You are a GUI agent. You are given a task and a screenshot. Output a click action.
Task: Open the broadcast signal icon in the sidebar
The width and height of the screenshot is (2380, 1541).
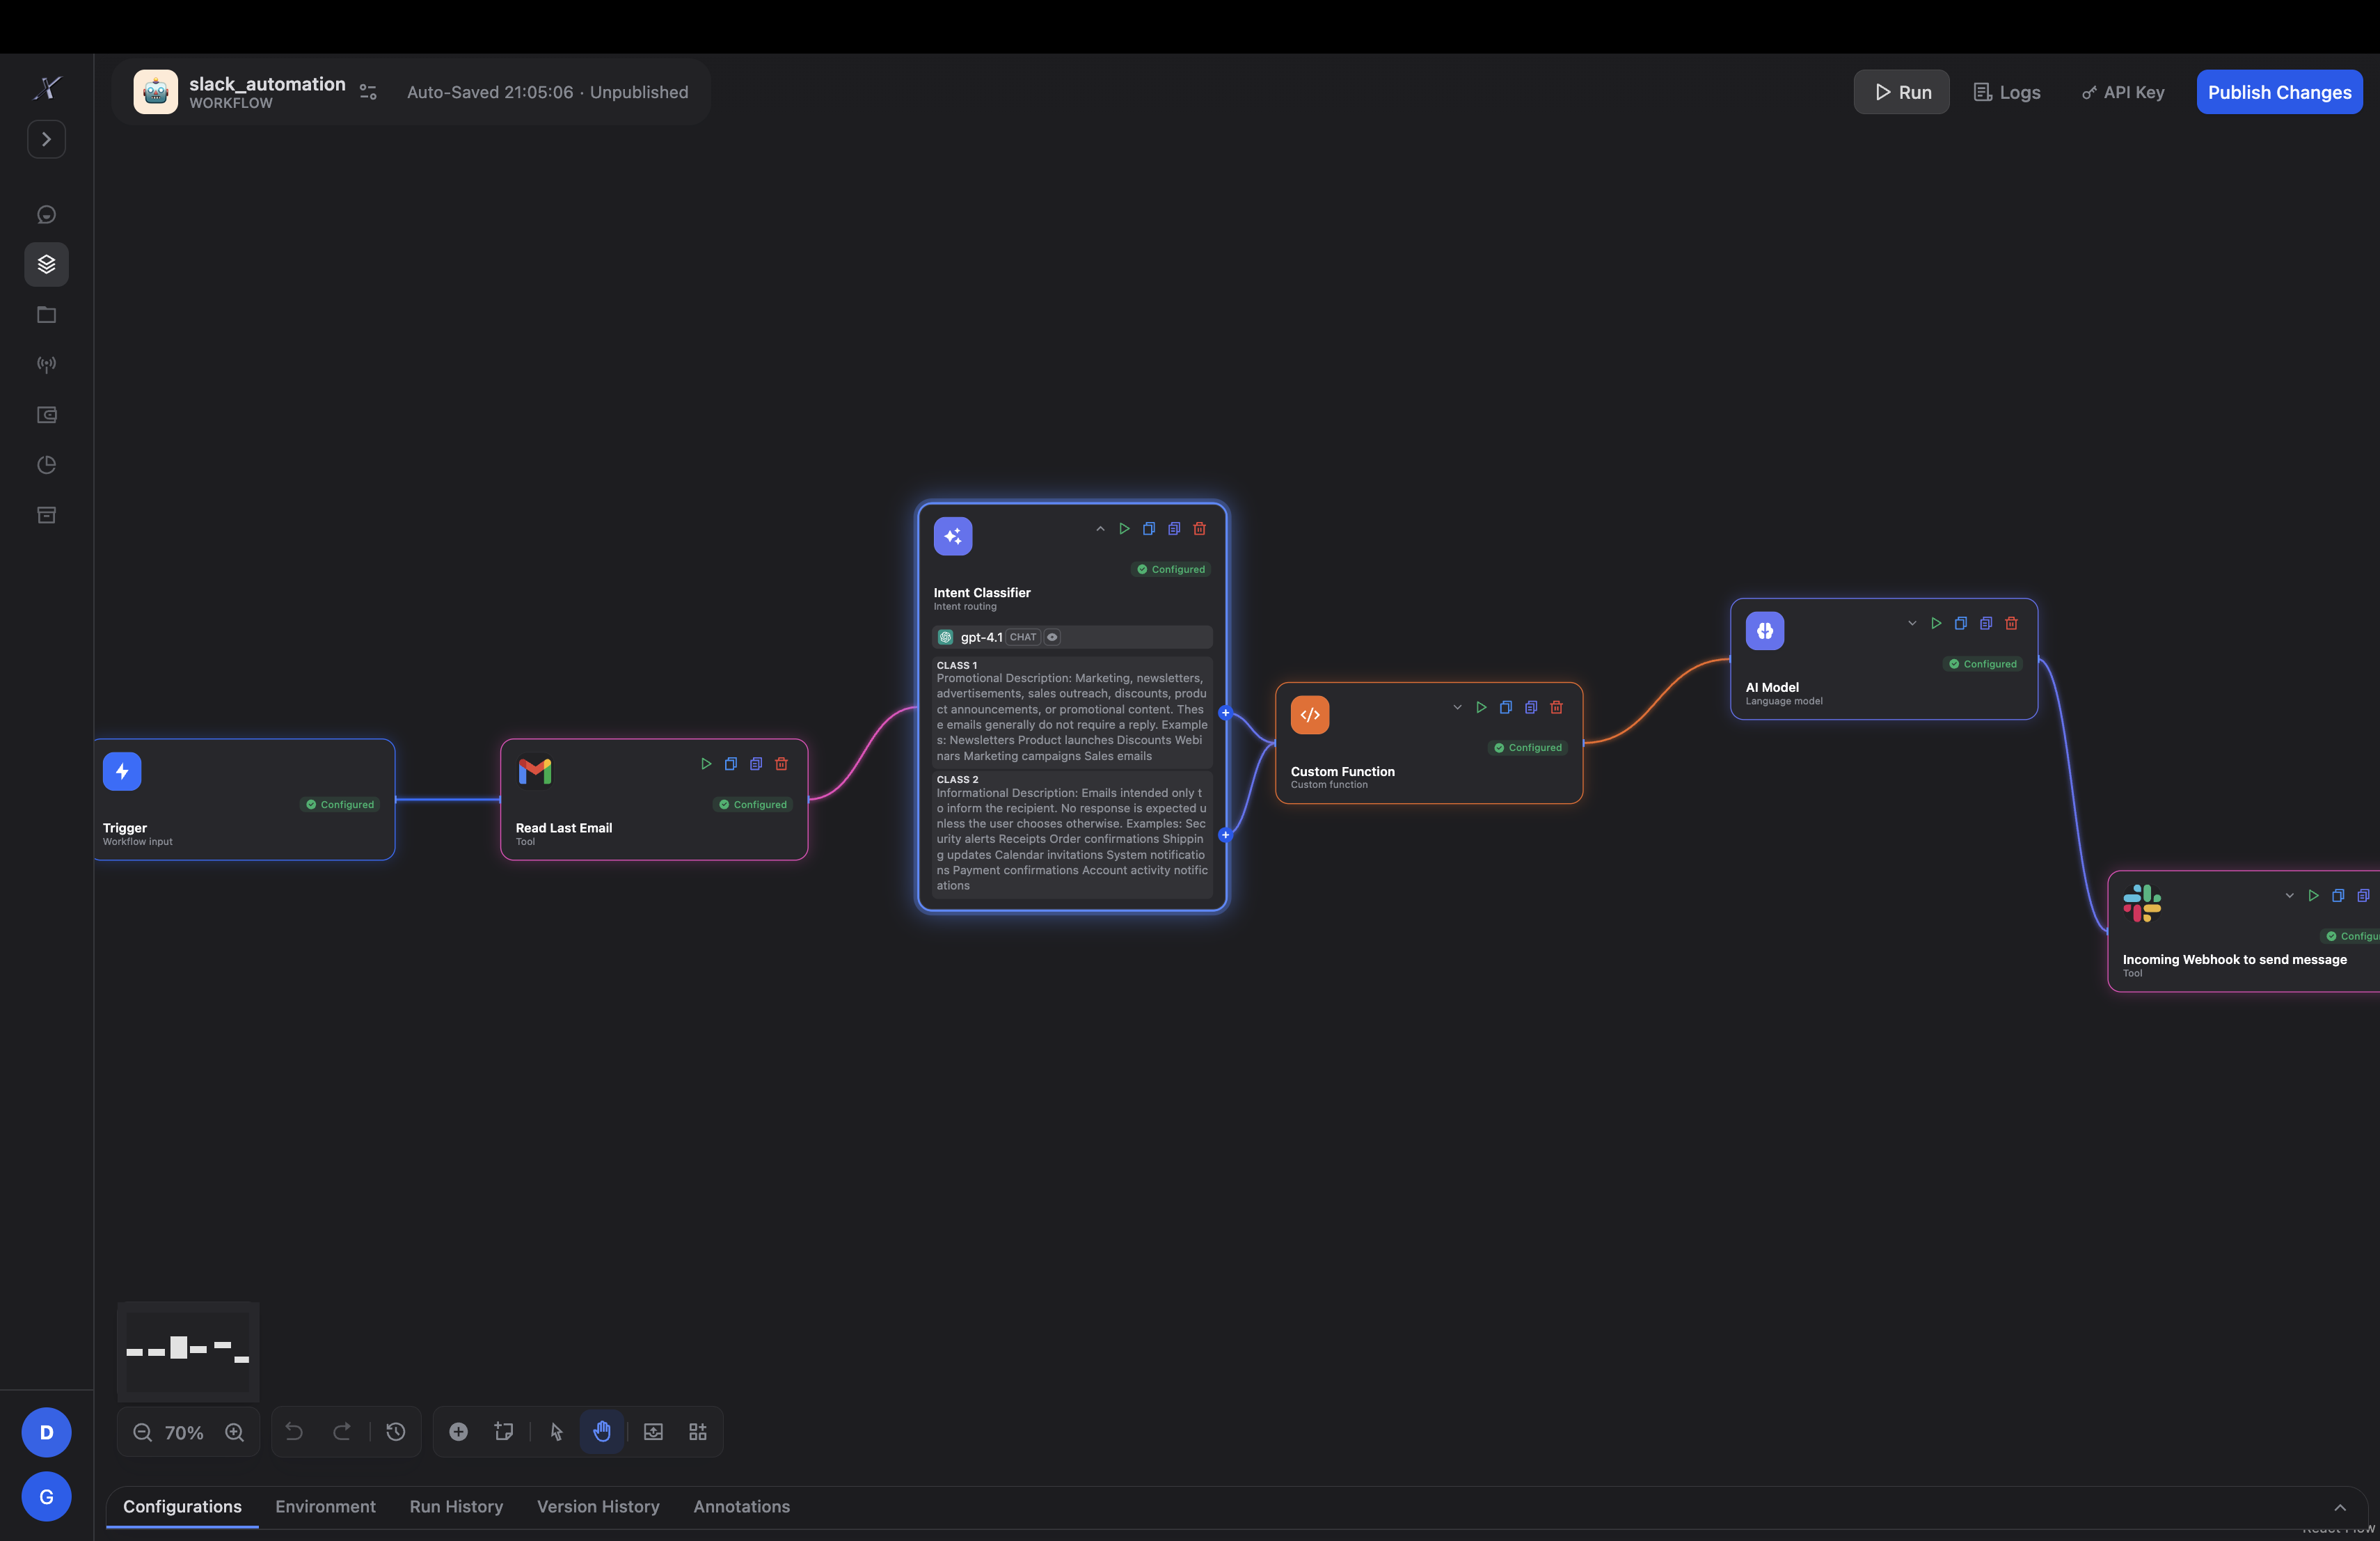pos(46,364)
